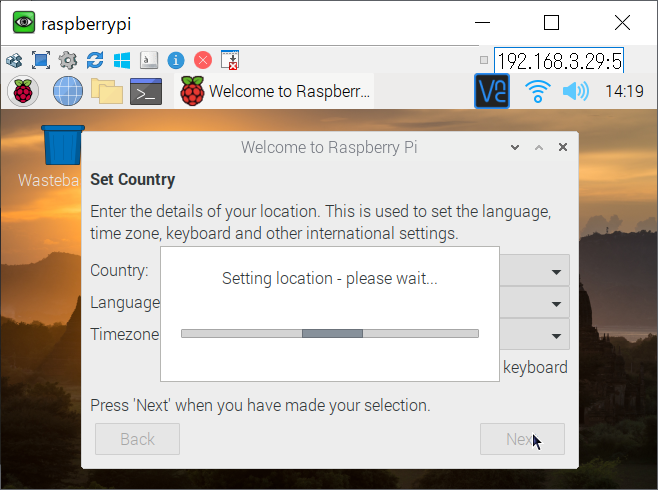Click the Welcome to Raspberry Pi dialog title
The image size is (658, 490).
tap(329, 147)
